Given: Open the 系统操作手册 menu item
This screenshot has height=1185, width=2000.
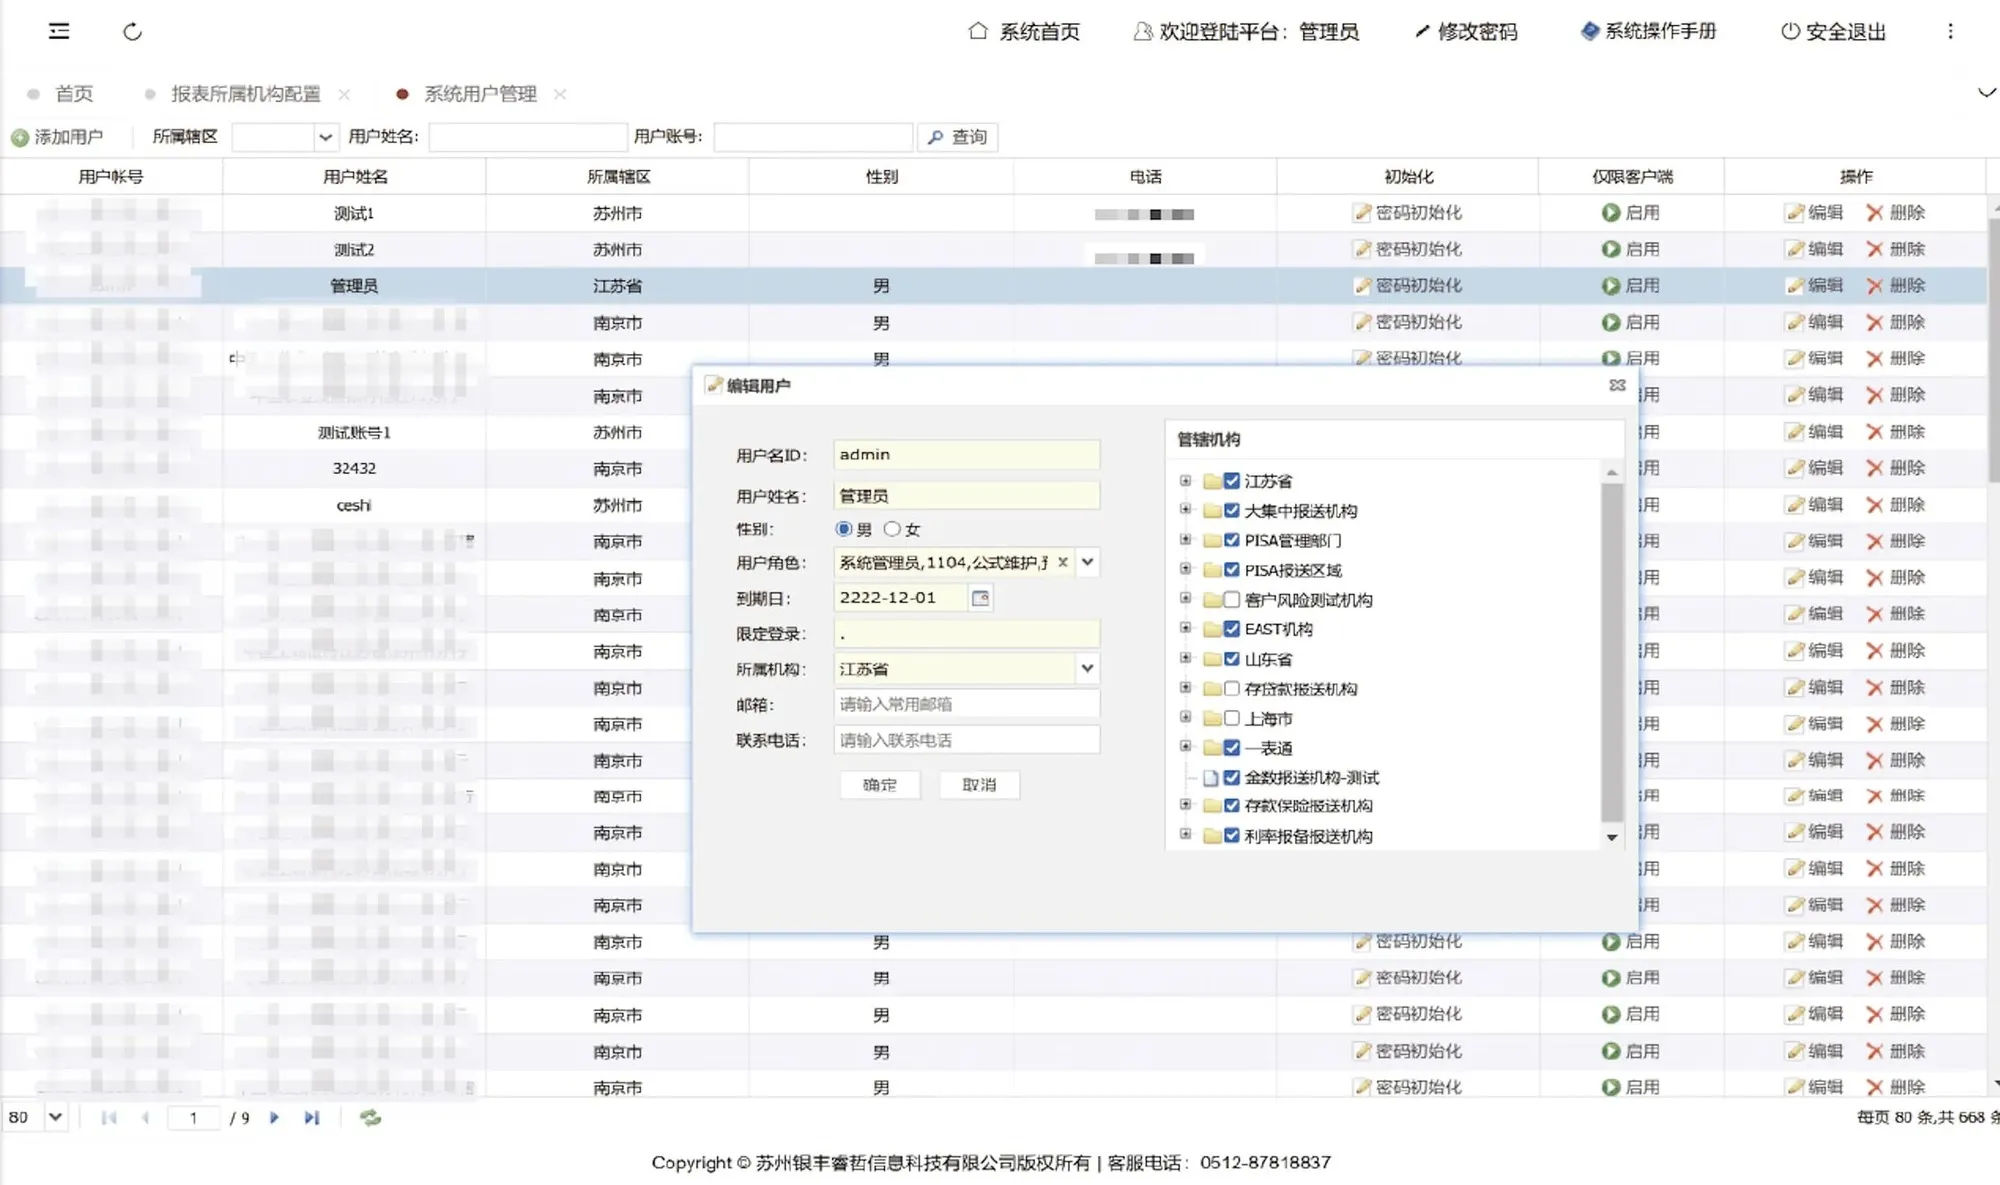Looking at the screenshot, I should coord(1648,31).
